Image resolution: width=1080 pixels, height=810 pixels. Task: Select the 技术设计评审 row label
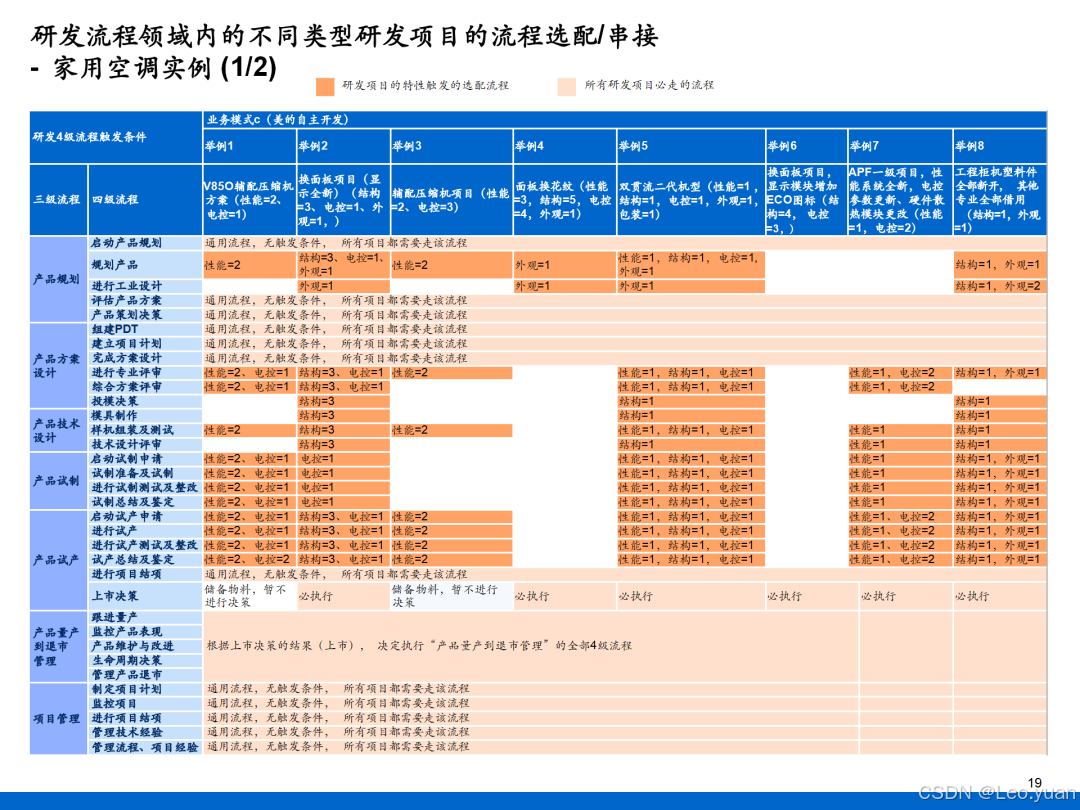(145, 444)
